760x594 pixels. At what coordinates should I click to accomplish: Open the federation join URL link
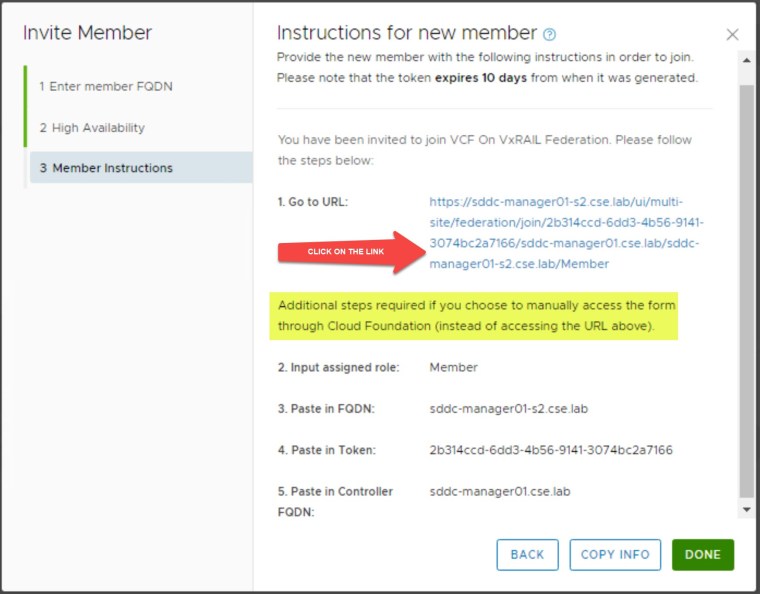coord(567,233)
